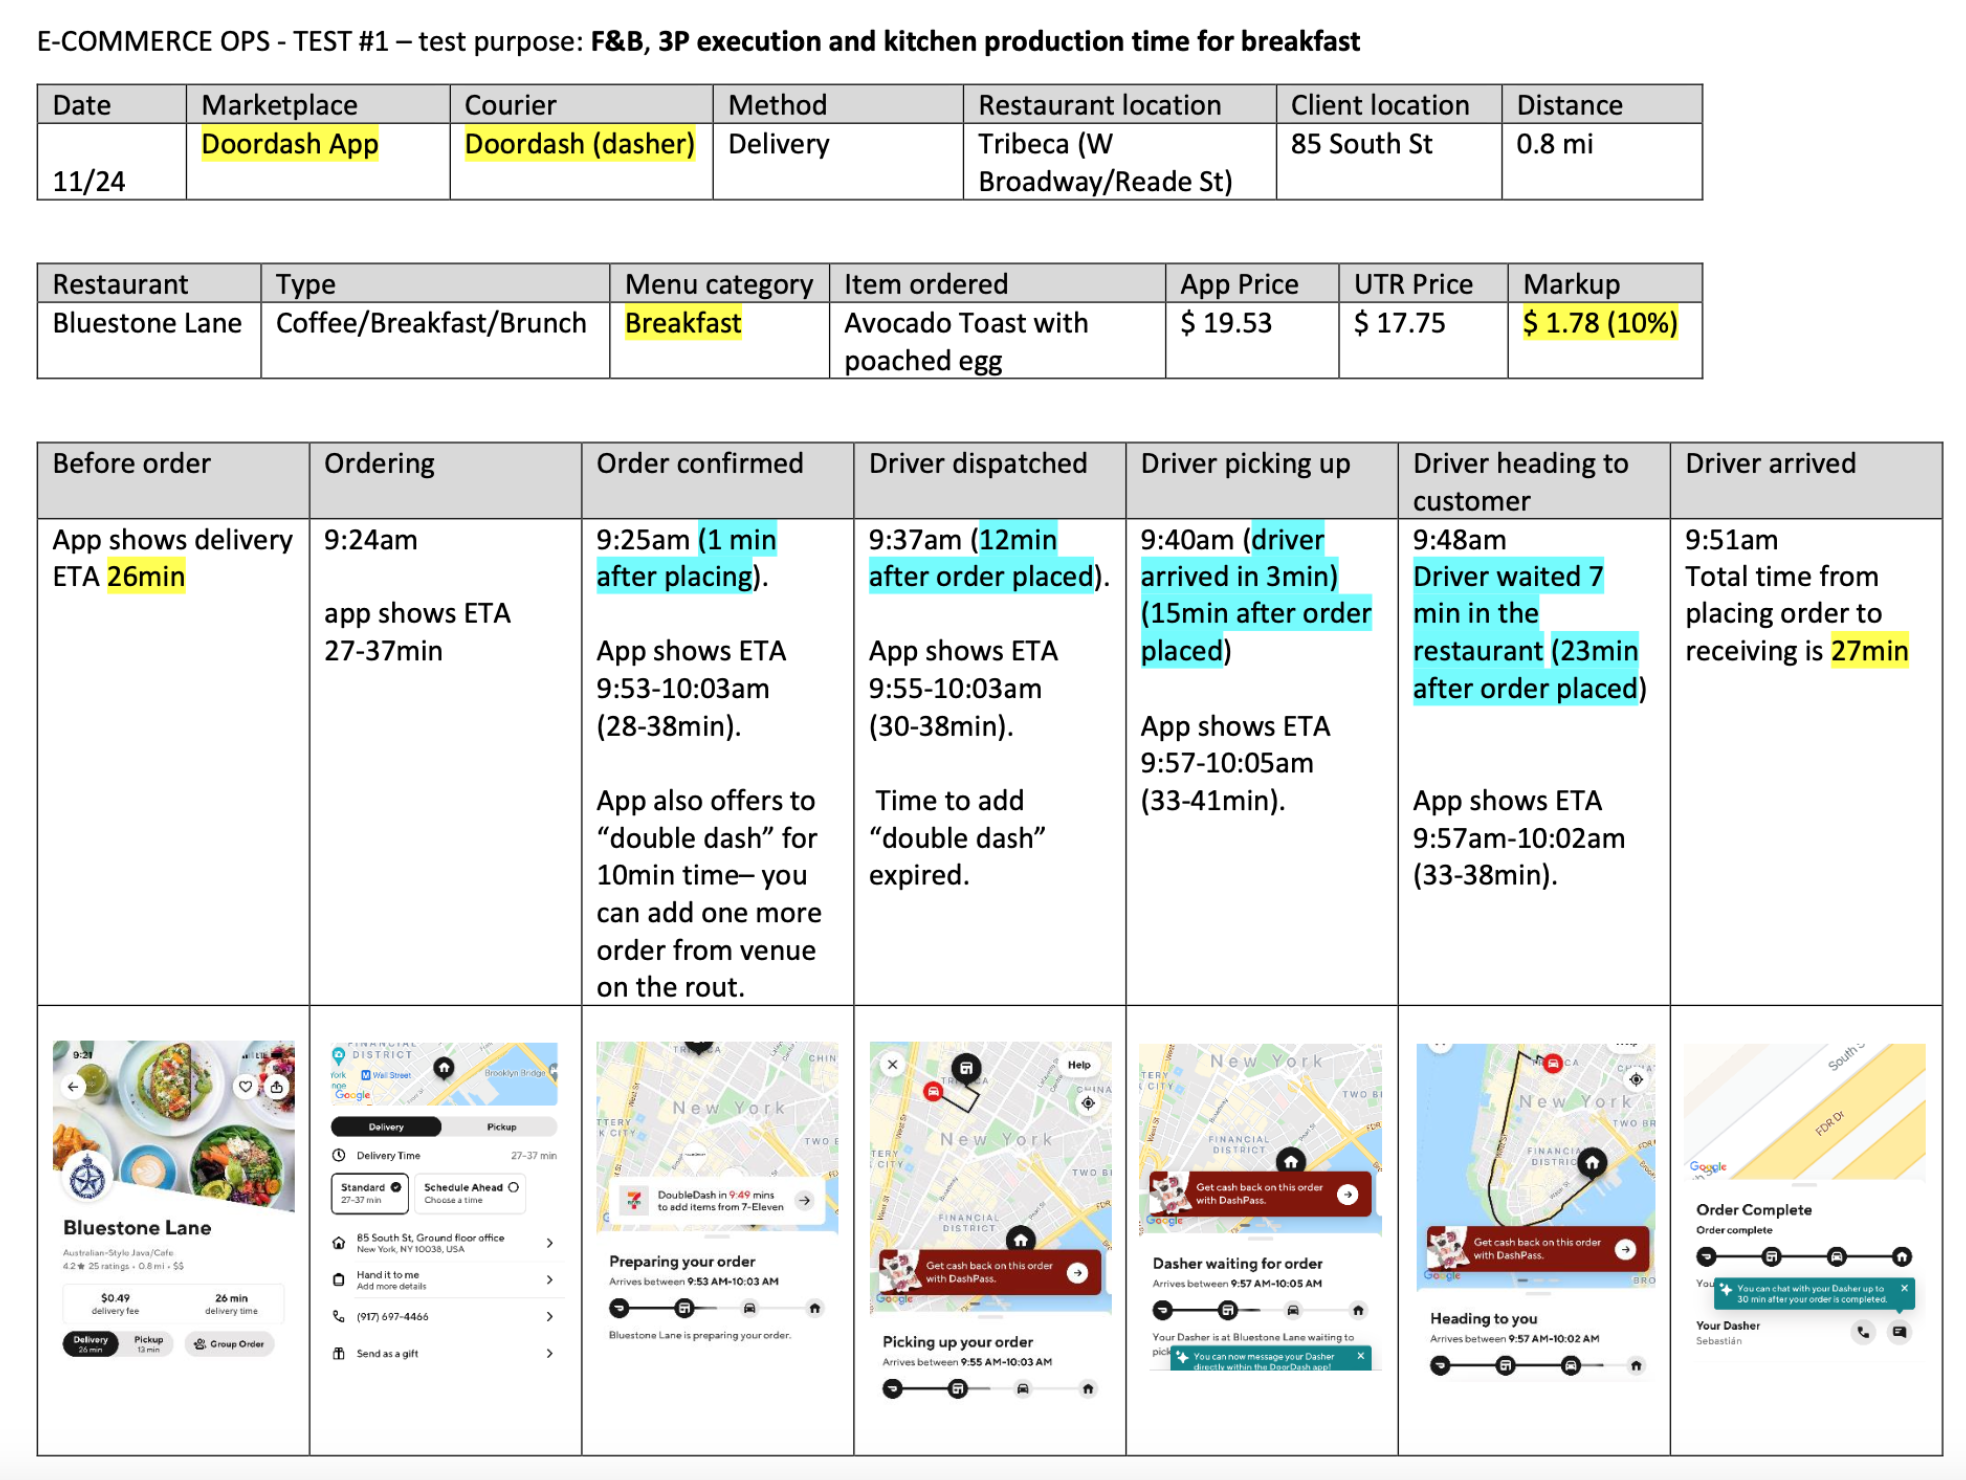
Task: Dismiss the message-your-Dasher notification with X
Action: [1362, 1355]
